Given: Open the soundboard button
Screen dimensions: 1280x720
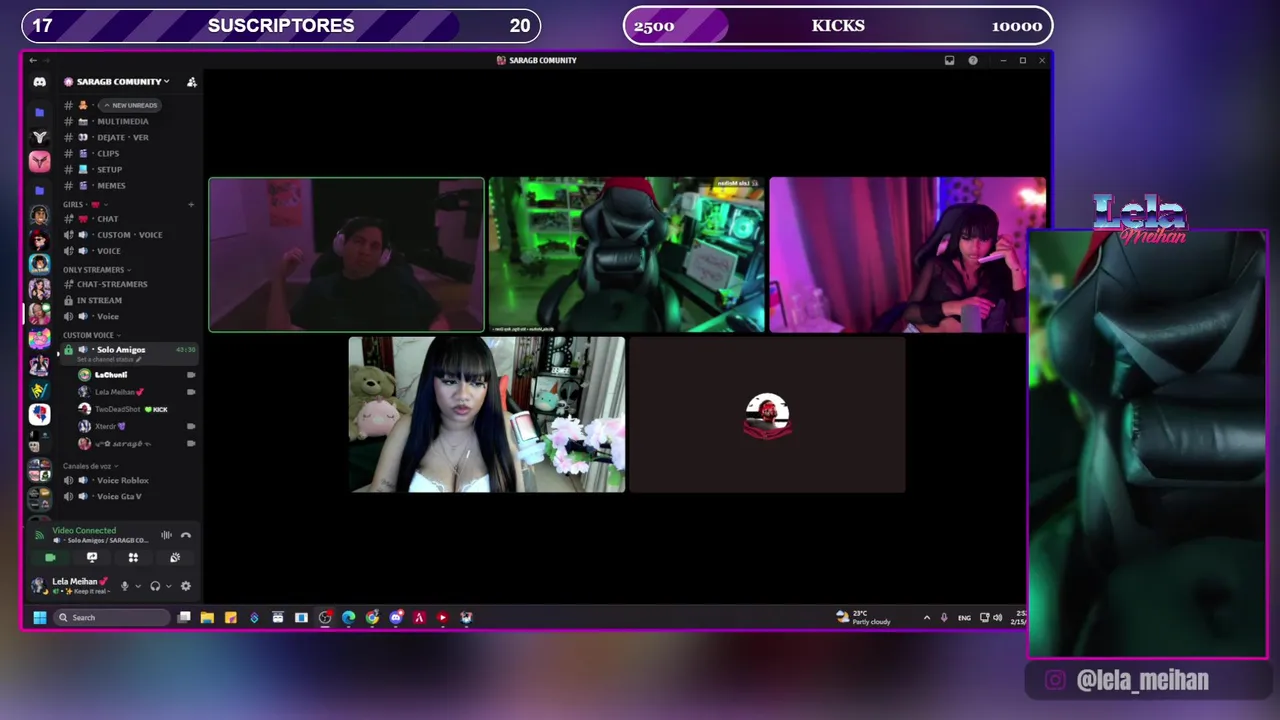Looking at the screenshot, I should tap(175, 557).
